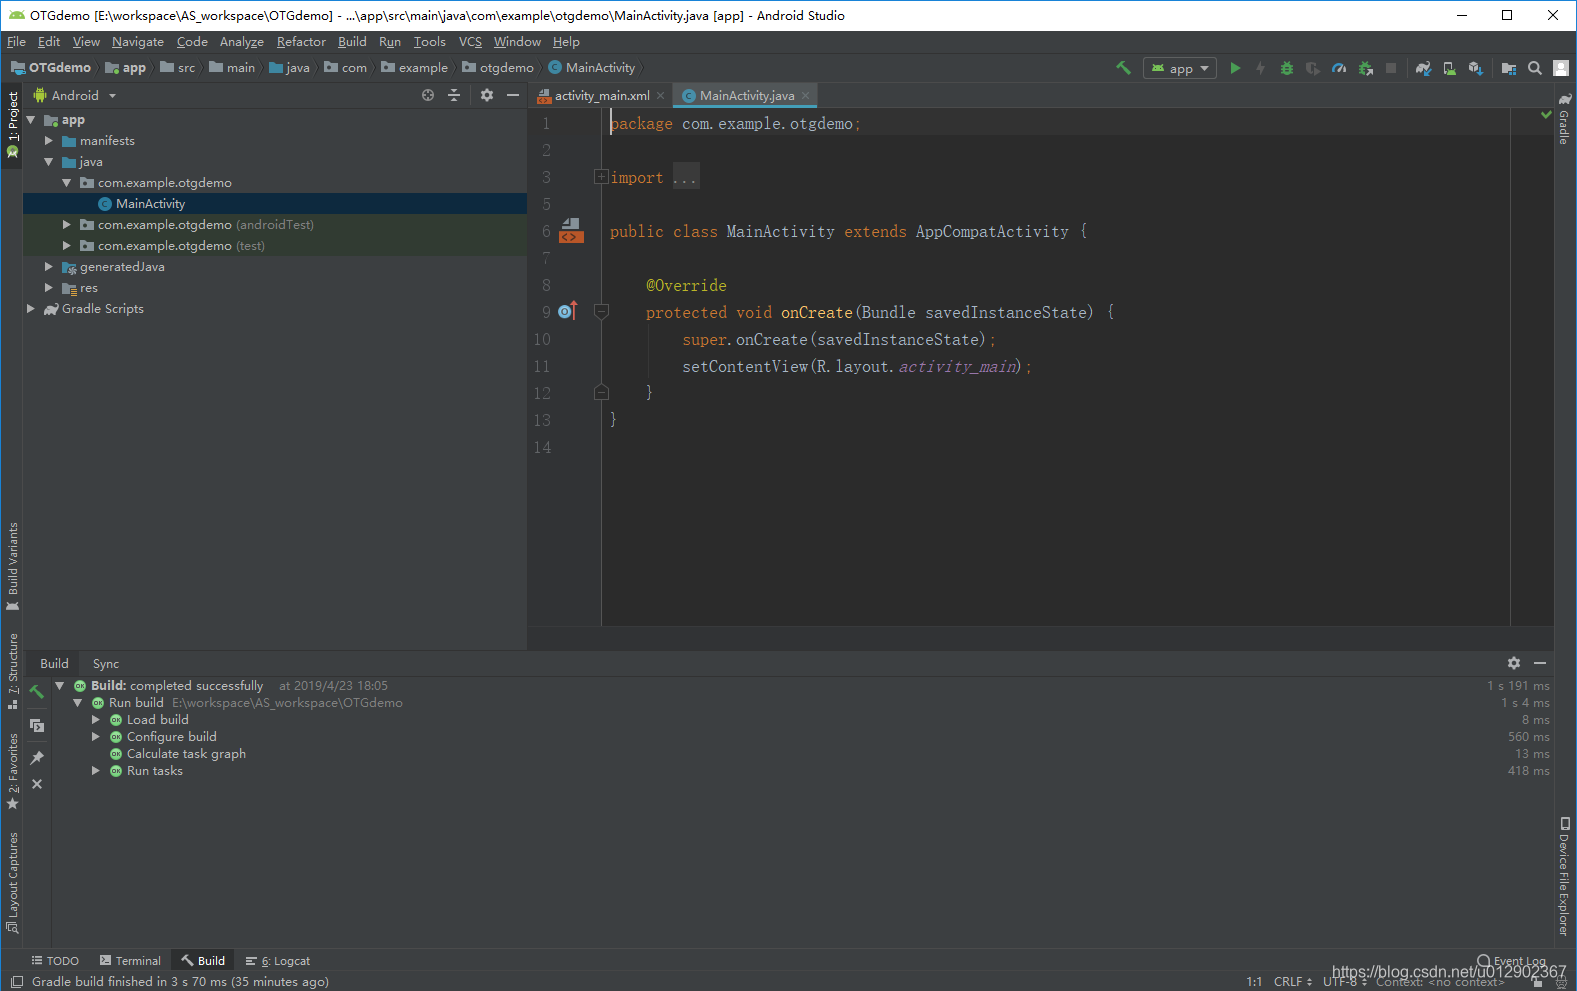Expand the manifests folder
The height and width of the screenshot is (991, 1577).
click(x=49, y=141)
